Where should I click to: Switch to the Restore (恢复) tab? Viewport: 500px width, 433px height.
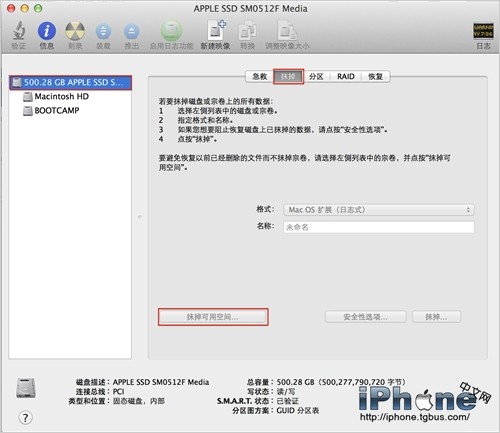pos(375,76)
